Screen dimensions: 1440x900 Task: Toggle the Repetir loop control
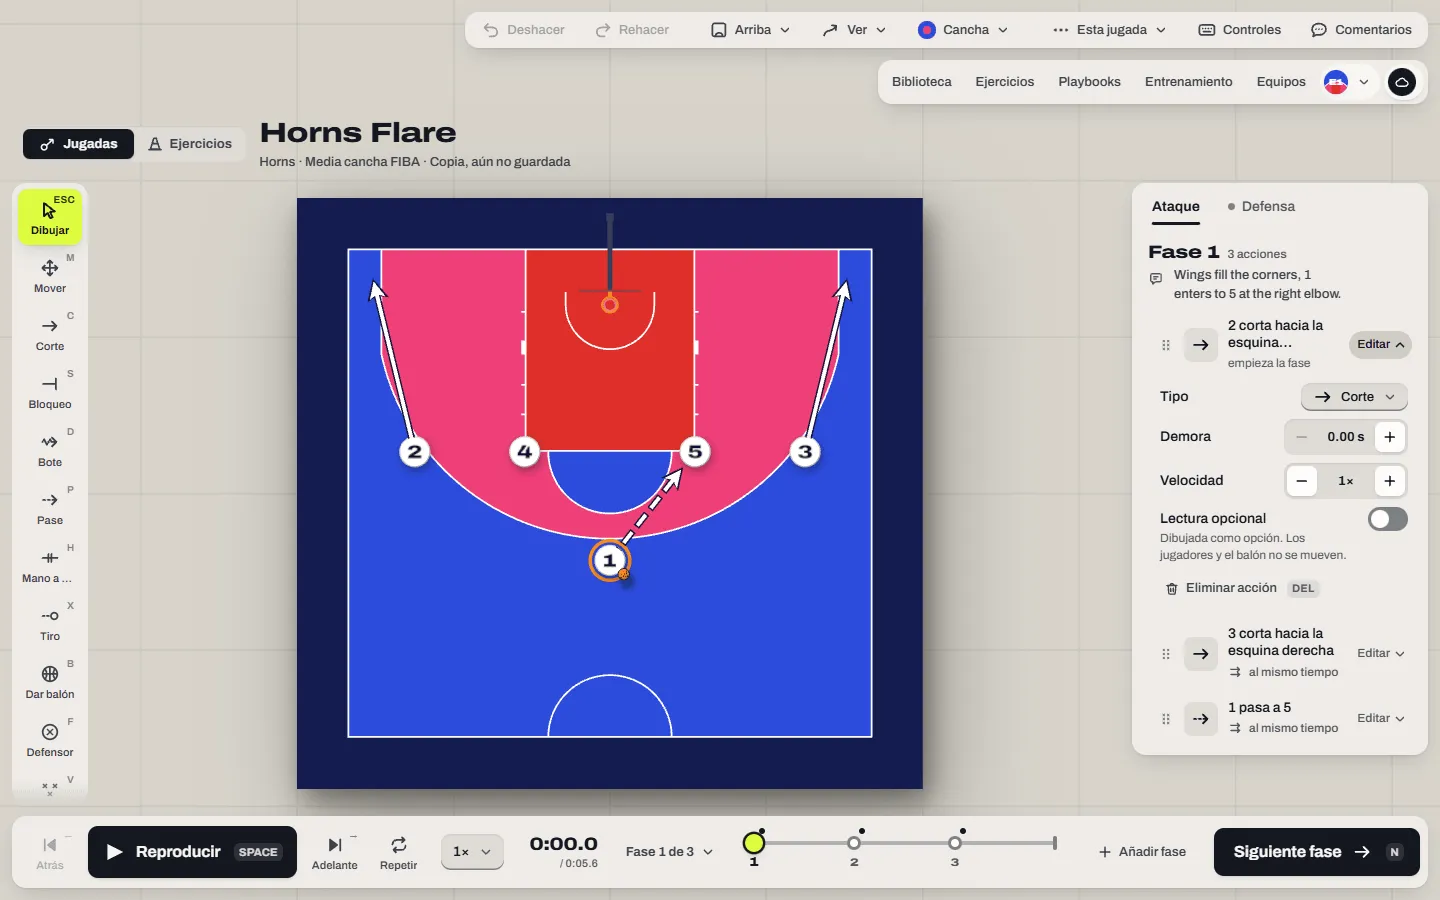398,852
